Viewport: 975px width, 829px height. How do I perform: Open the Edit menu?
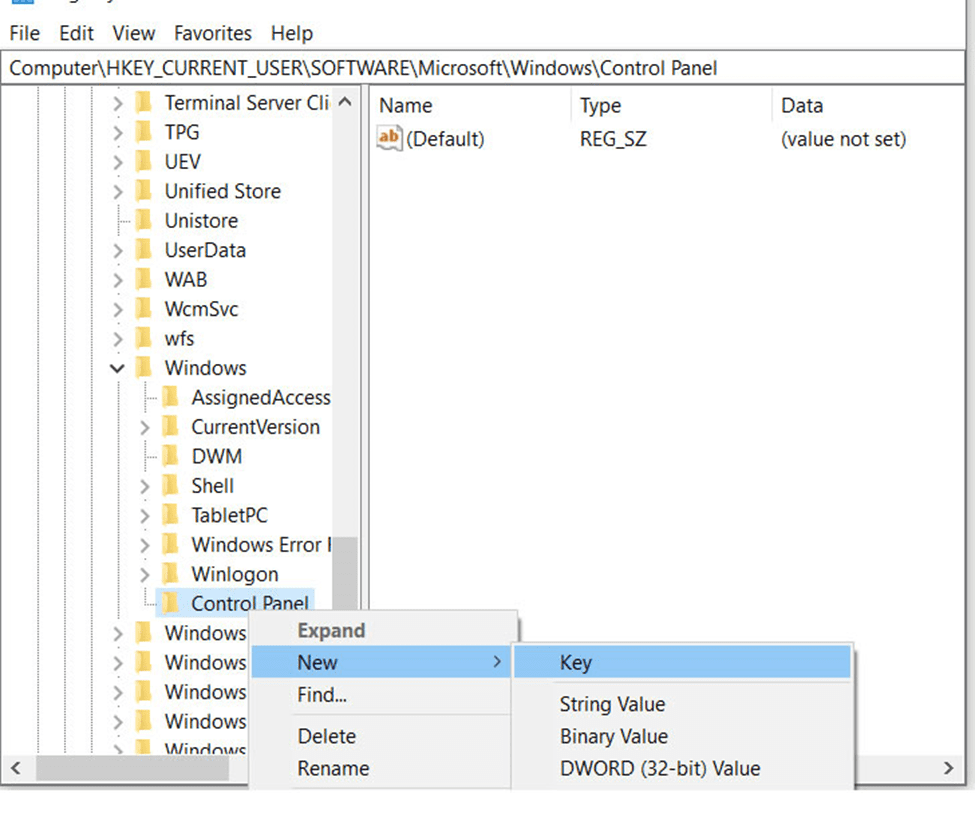(76, 33)
